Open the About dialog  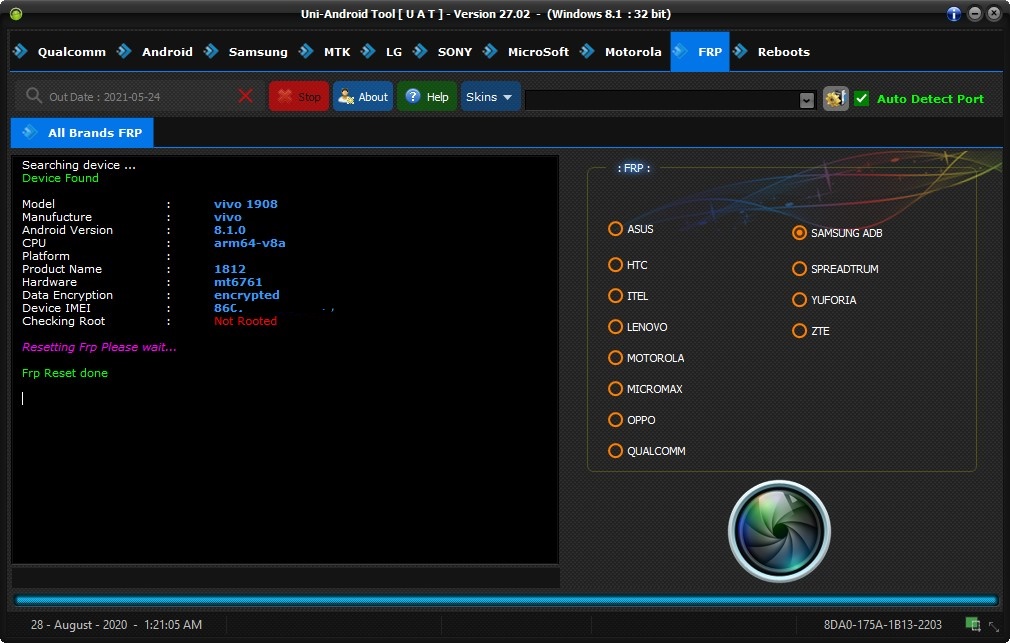click(x=363, y=97)
